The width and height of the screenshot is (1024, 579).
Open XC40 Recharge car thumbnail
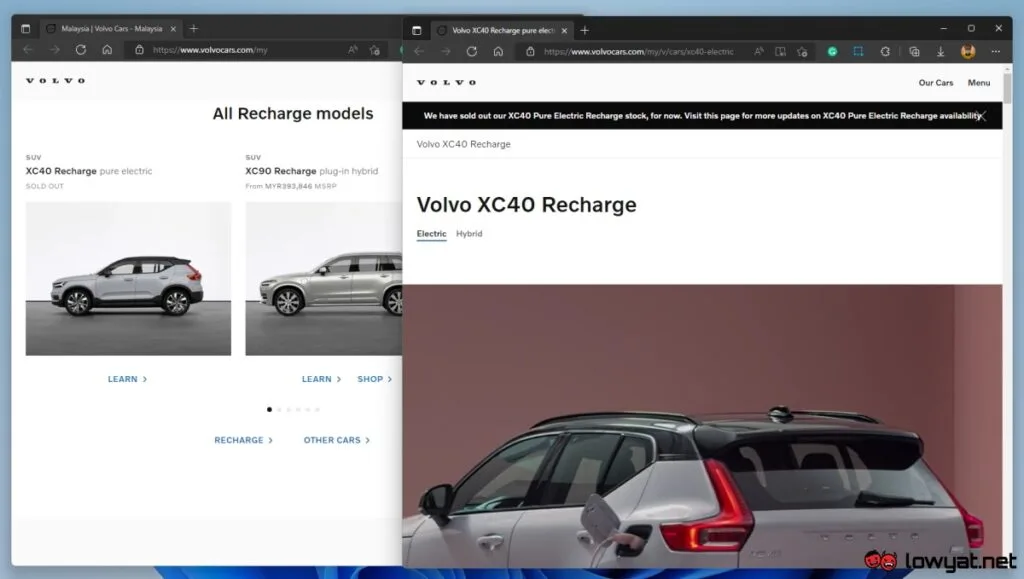click(x=128, y=279)
